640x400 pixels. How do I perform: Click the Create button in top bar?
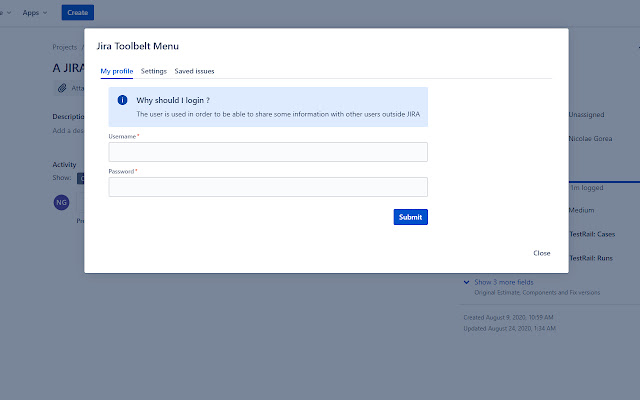pos(78,13)
